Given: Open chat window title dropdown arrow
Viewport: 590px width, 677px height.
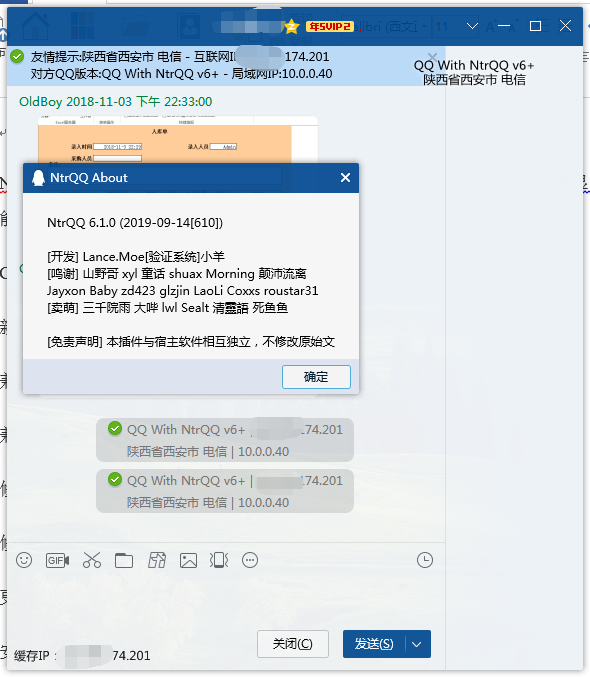Looking at the screenshot, I should coord(473,26).
